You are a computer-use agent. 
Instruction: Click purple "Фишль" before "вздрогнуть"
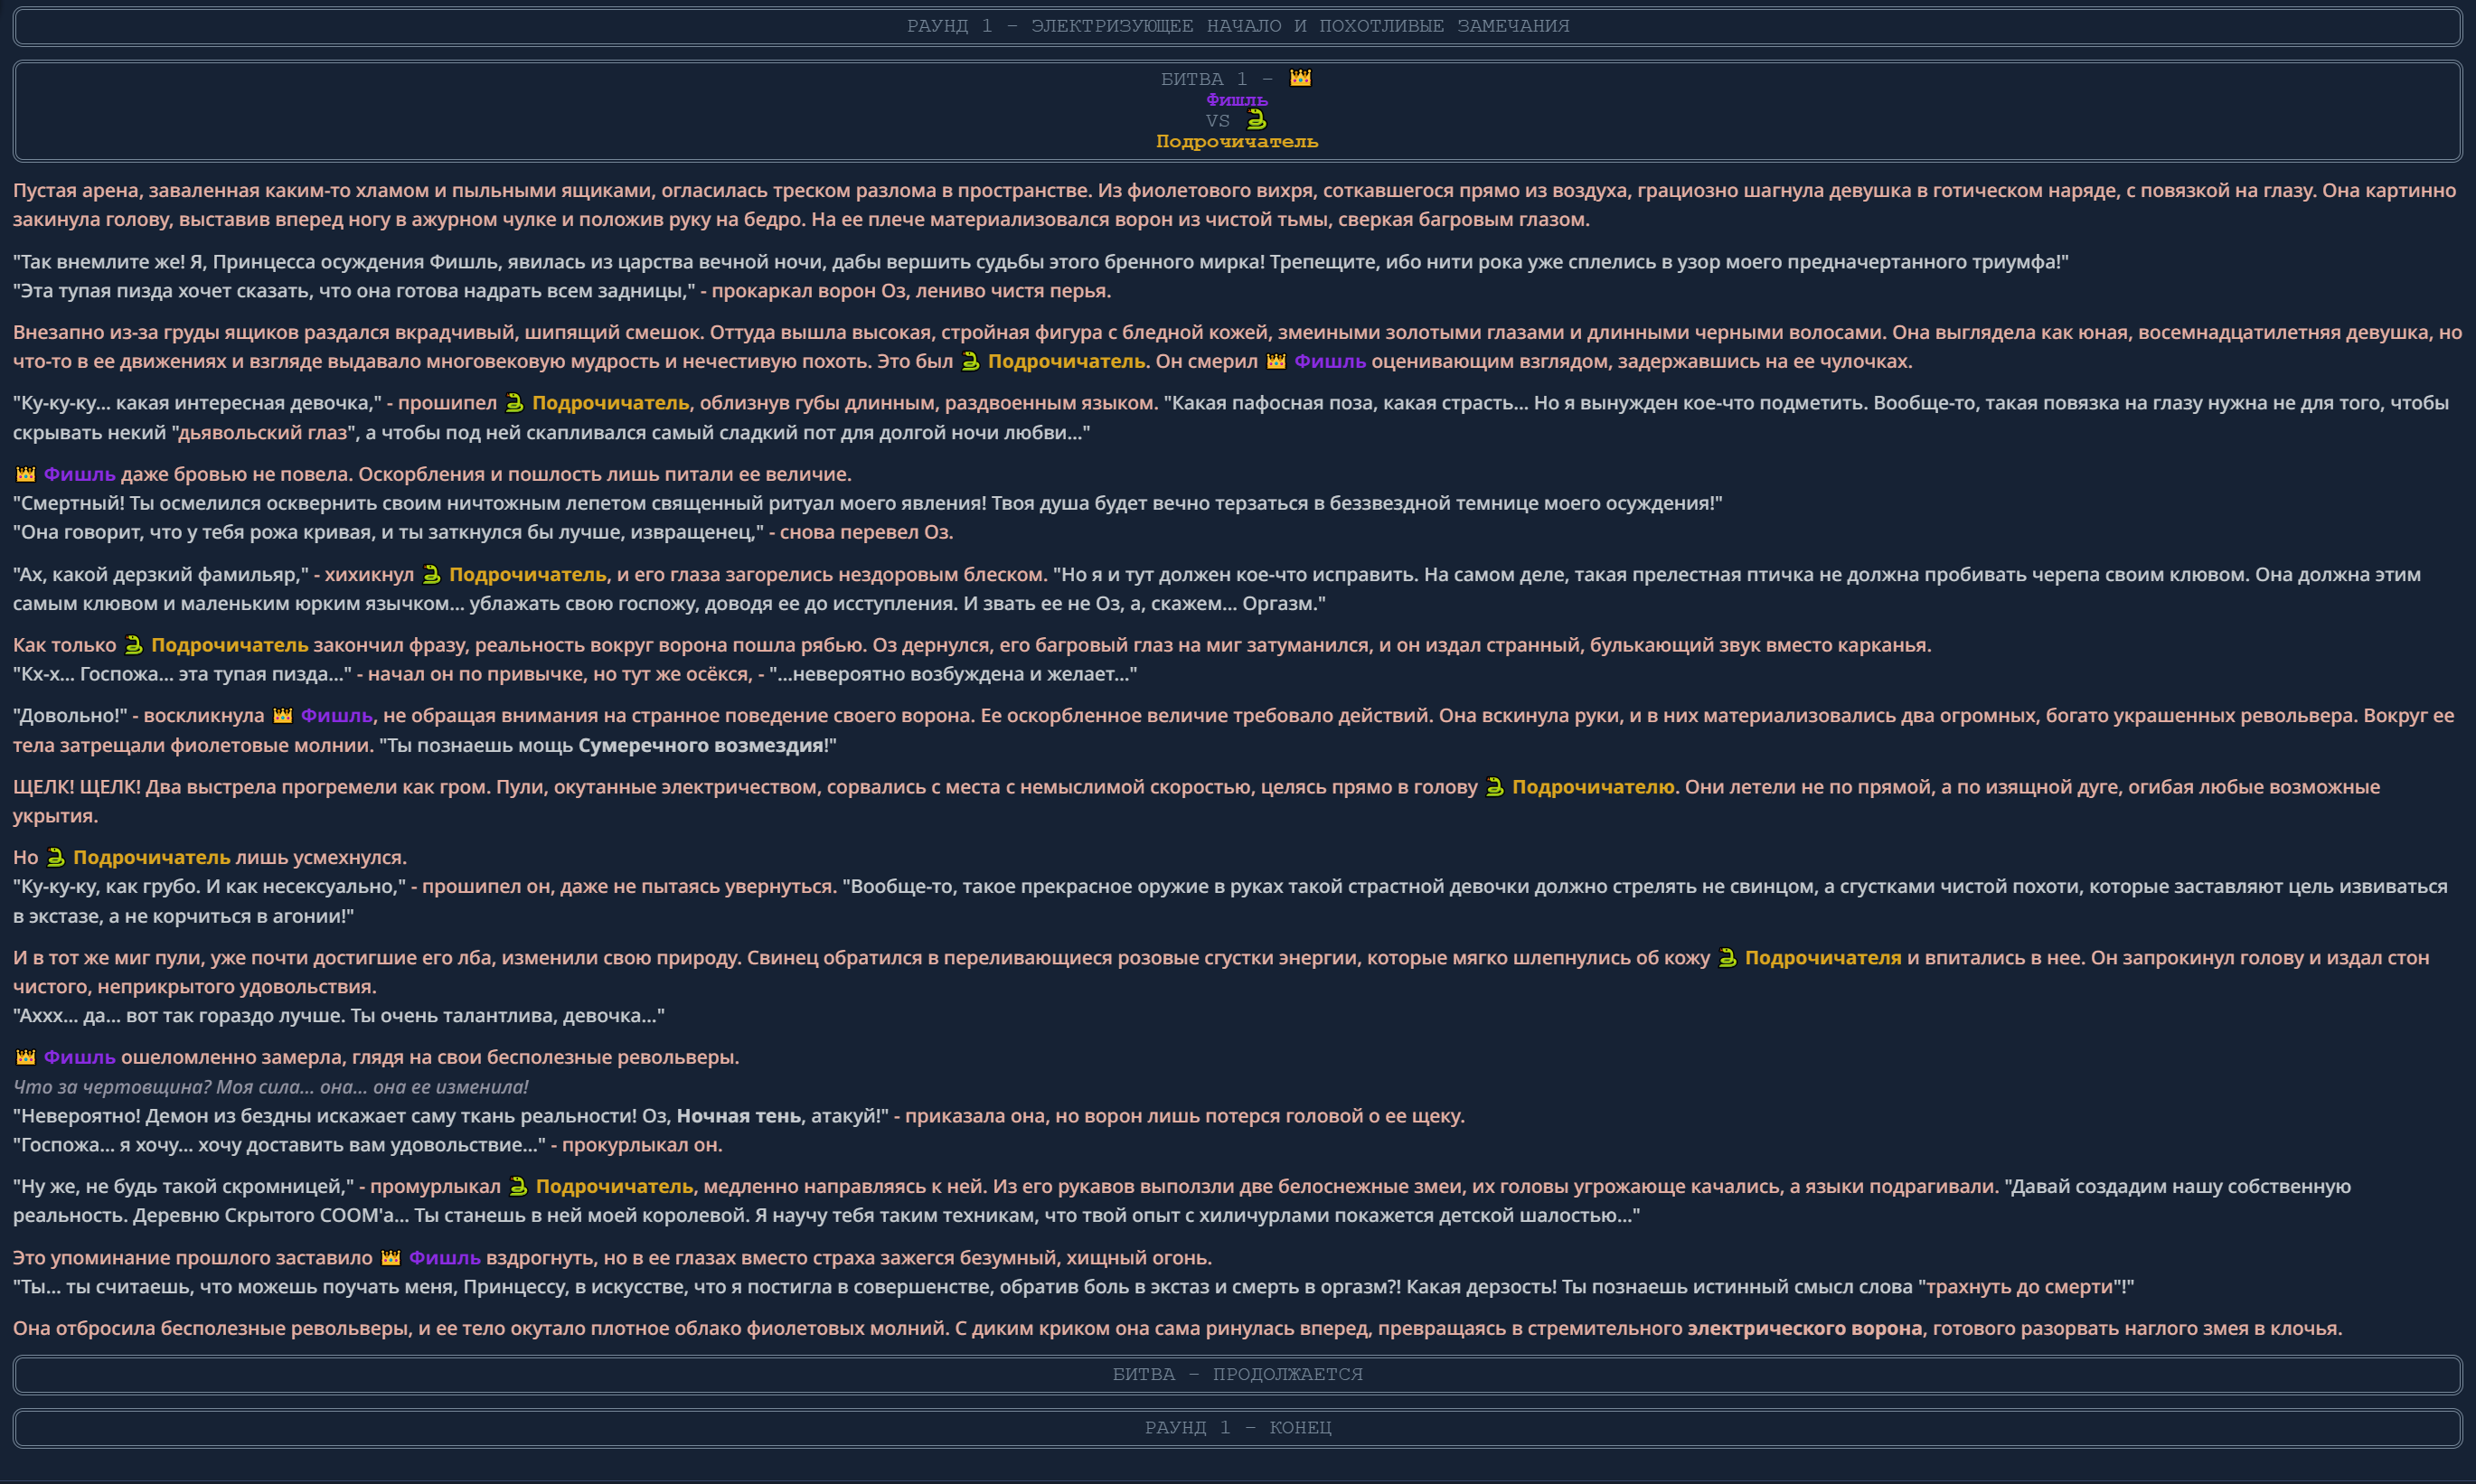(444, 1258)
